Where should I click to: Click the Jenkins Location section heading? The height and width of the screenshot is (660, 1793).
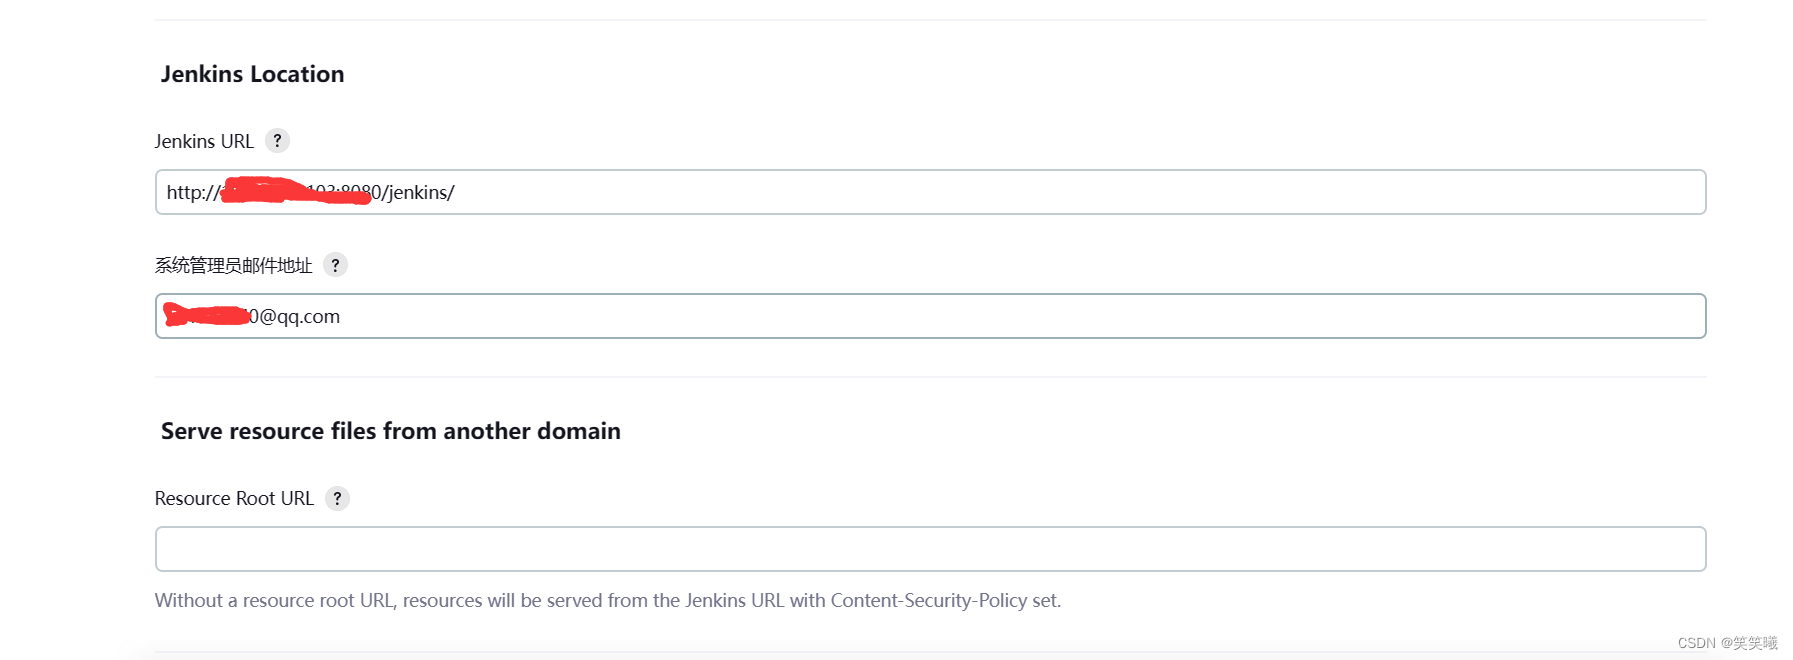(253, 73)
